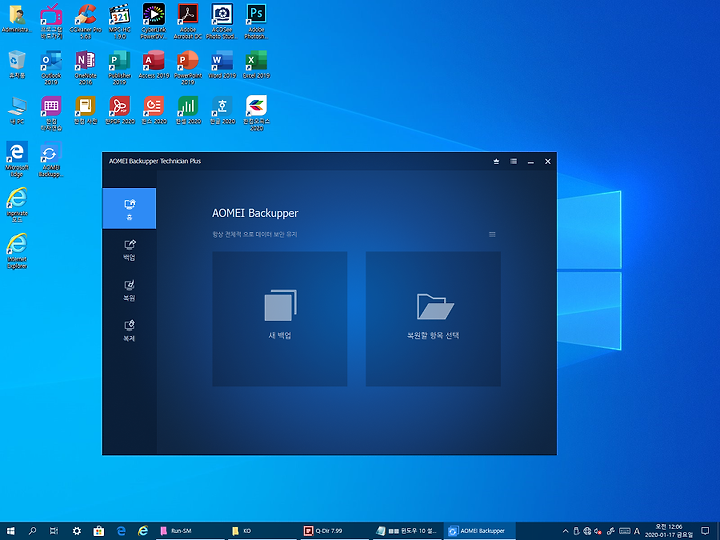The image size is (720, 540).
Task: Switch to the Restore (복원) sidebar tab
Action: click(129, 290)
